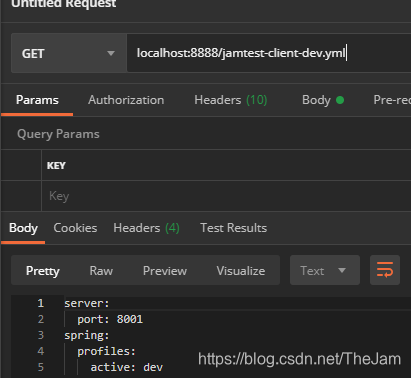The height and width of the screenshot is (378, 411).
Task: Click the Key input in Query Params
Action: coord(226,196)
